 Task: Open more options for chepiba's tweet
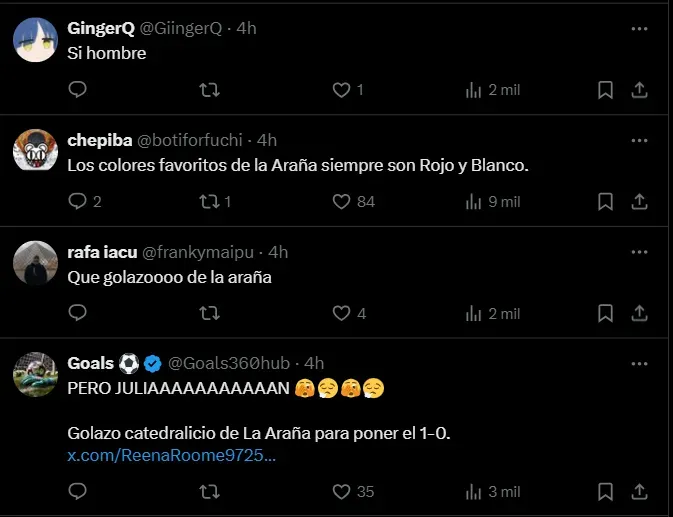click(x=639, y=140)
